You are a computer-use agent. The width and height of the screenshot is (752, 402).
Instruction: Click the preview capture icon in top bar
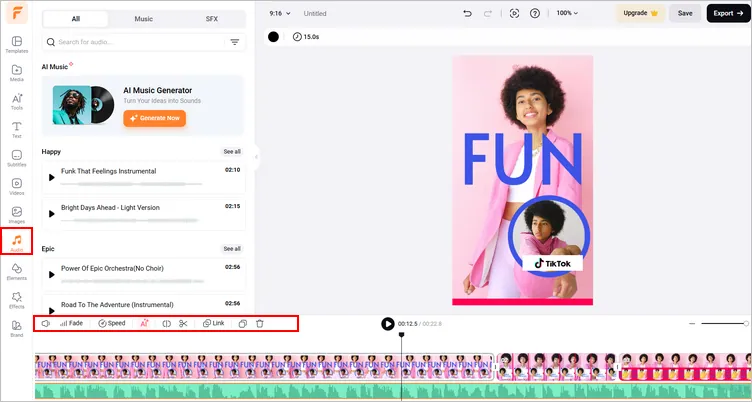pyautogui.click(x=514, y=13)
